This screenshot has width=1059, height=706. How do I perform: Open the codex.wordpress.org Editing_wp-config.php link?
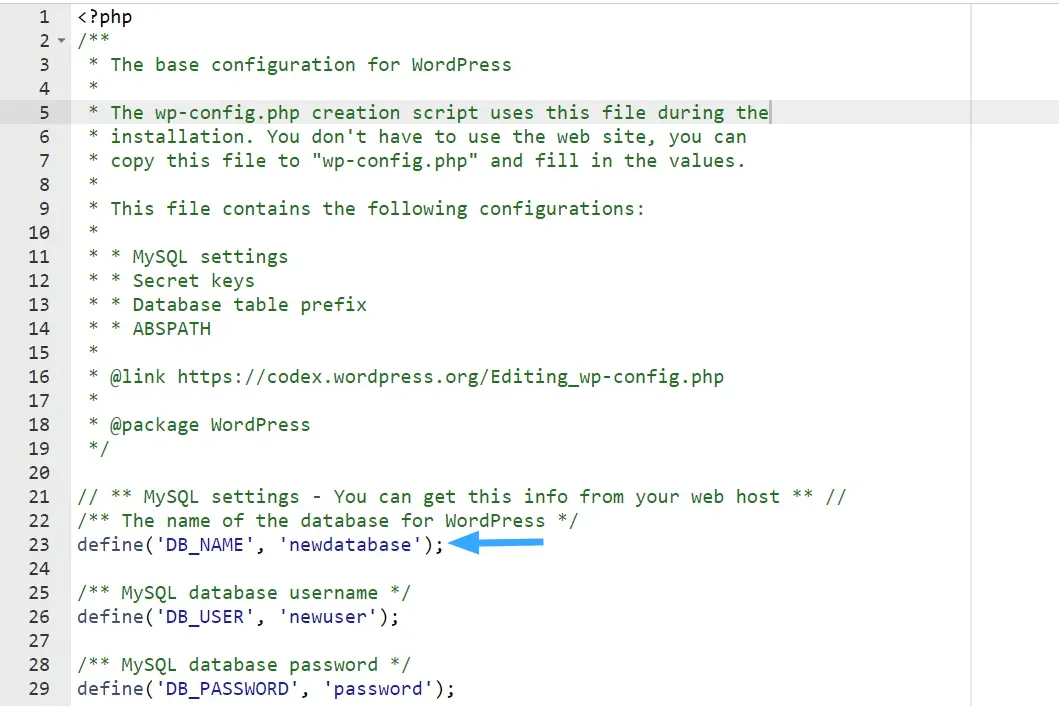pyautogui.click(x=450, y=377)
